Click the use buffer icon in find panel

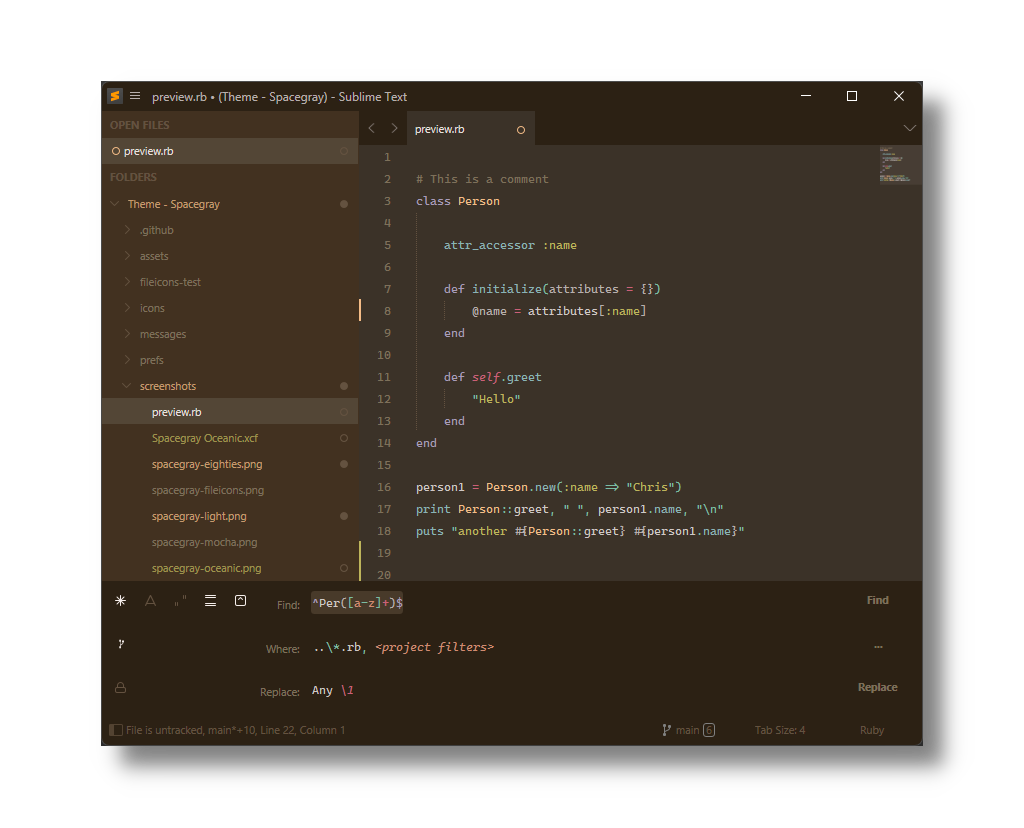coord(241,601)
